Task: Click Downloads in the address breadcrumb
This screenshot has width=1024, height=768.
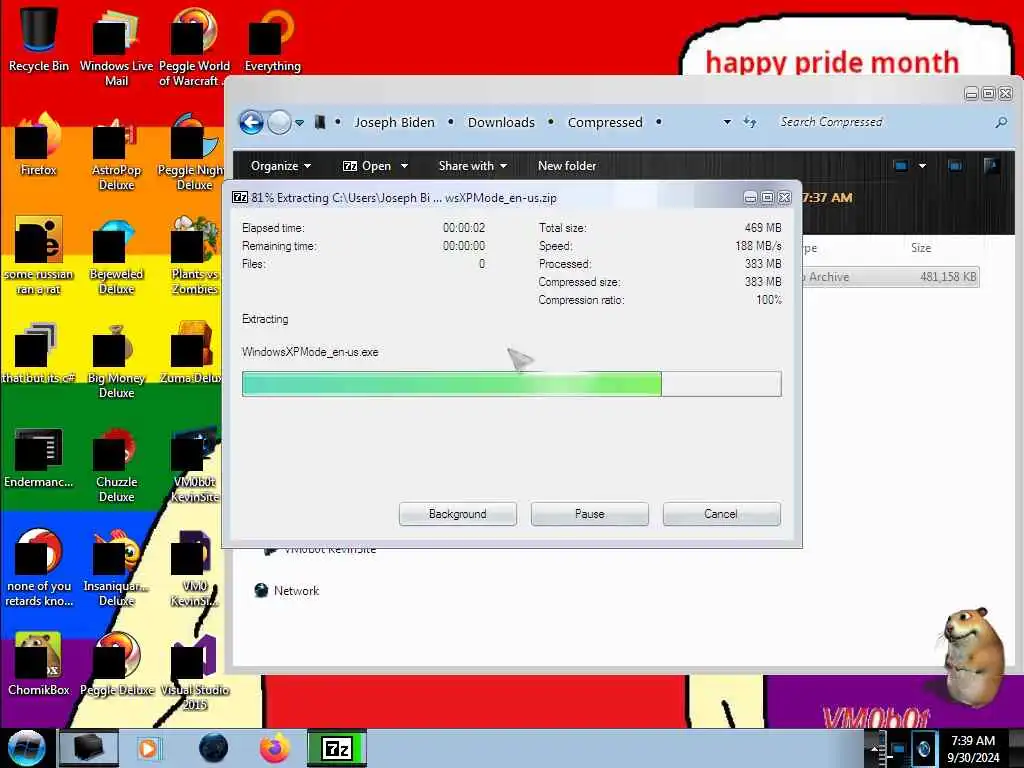Action: pos(501,122)
